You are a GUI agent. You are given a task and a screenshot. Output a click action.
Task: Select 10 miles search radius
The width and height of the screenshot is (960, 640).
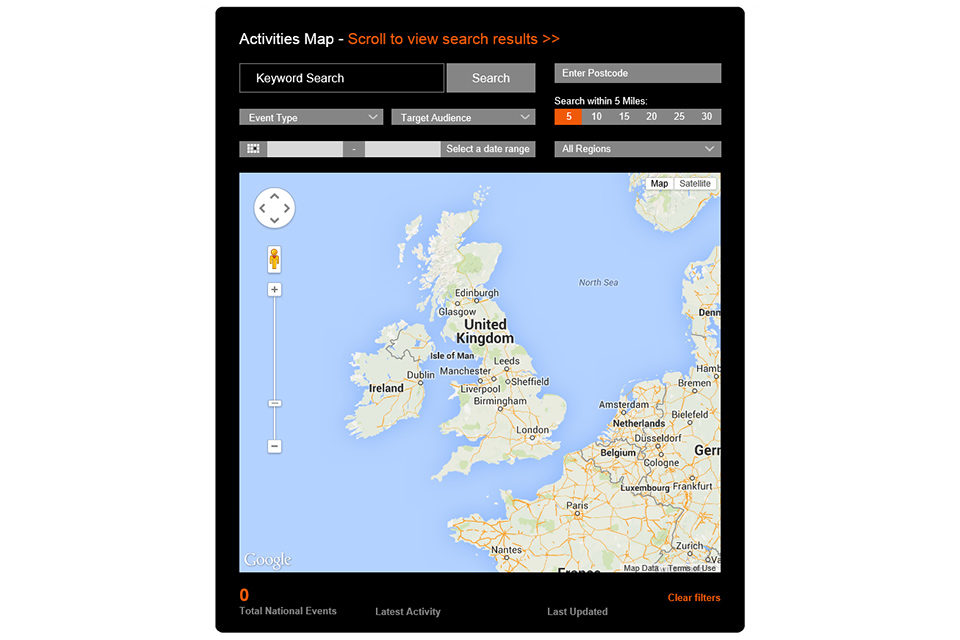596,117
